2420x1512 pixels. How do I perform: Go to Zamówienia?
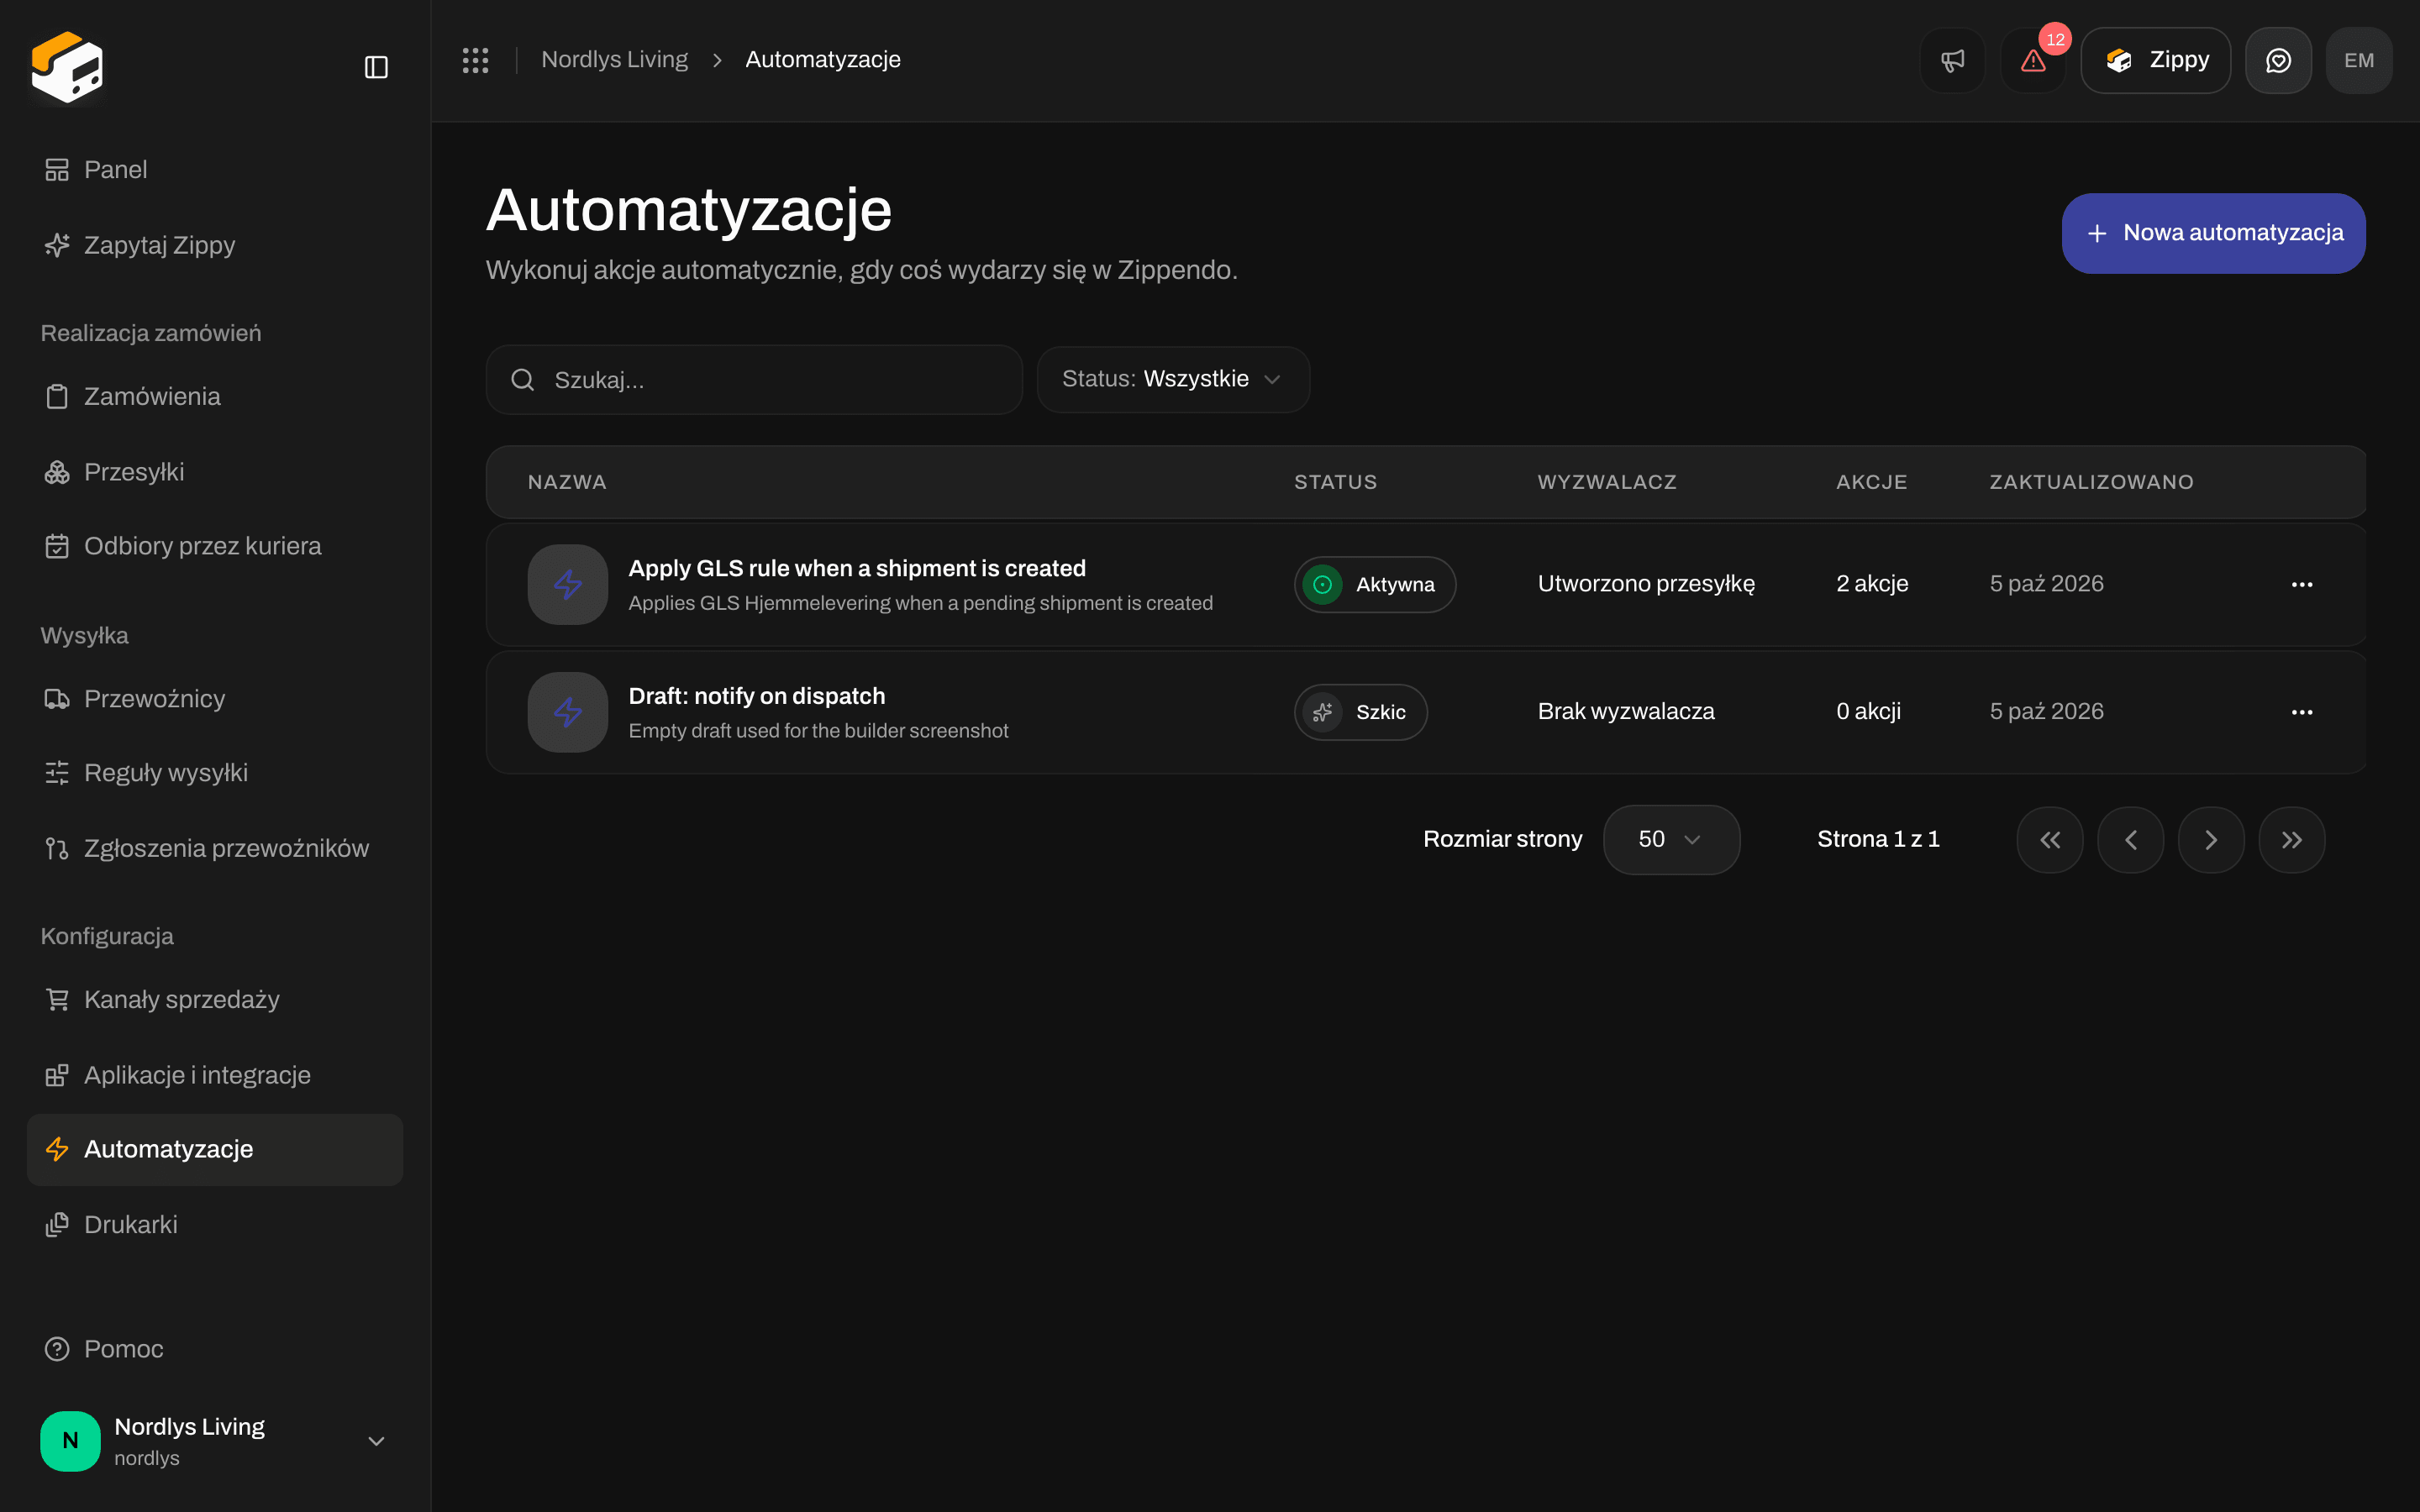pos(215,396)
